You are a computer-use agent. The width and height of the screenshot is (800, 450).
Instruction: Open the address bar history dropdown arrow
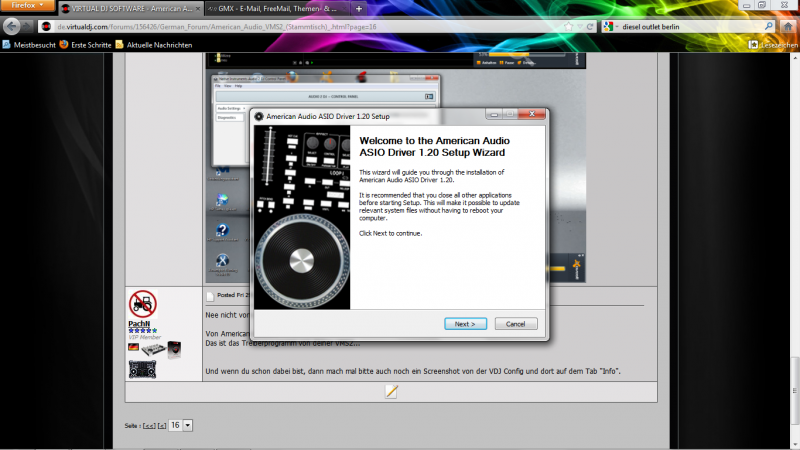tap(580, 27)
